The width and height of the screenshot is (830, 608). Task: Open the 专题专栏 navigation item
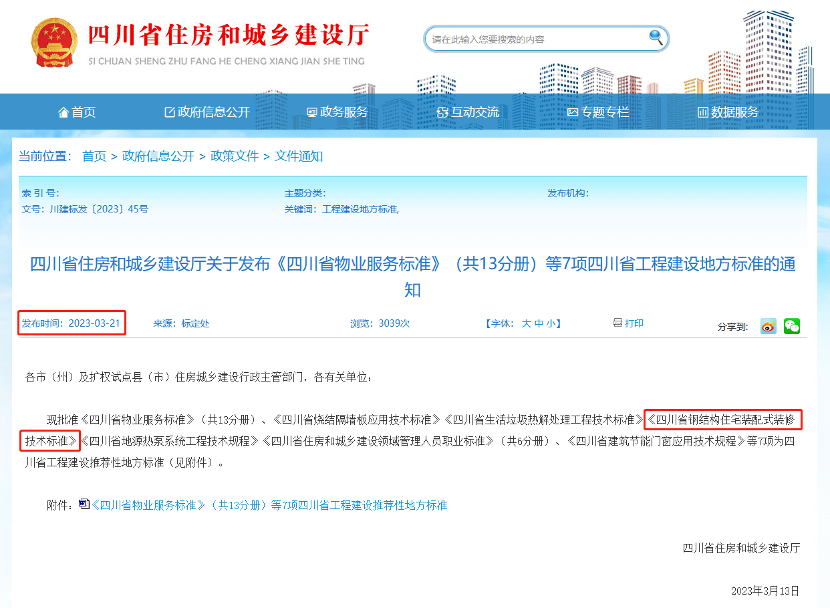[598, 113]
